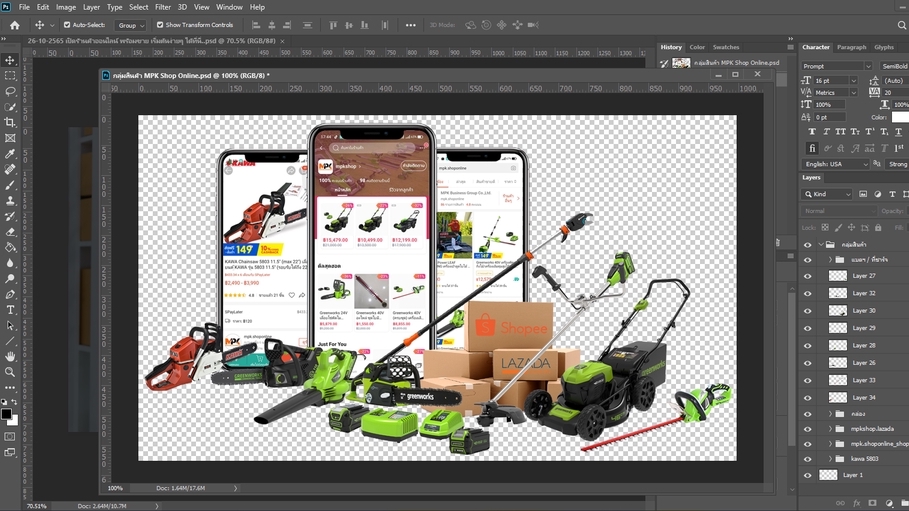Viewport: 909px width, 511px height.
Task: Select the Hand tool
Action: coord(10,356)
